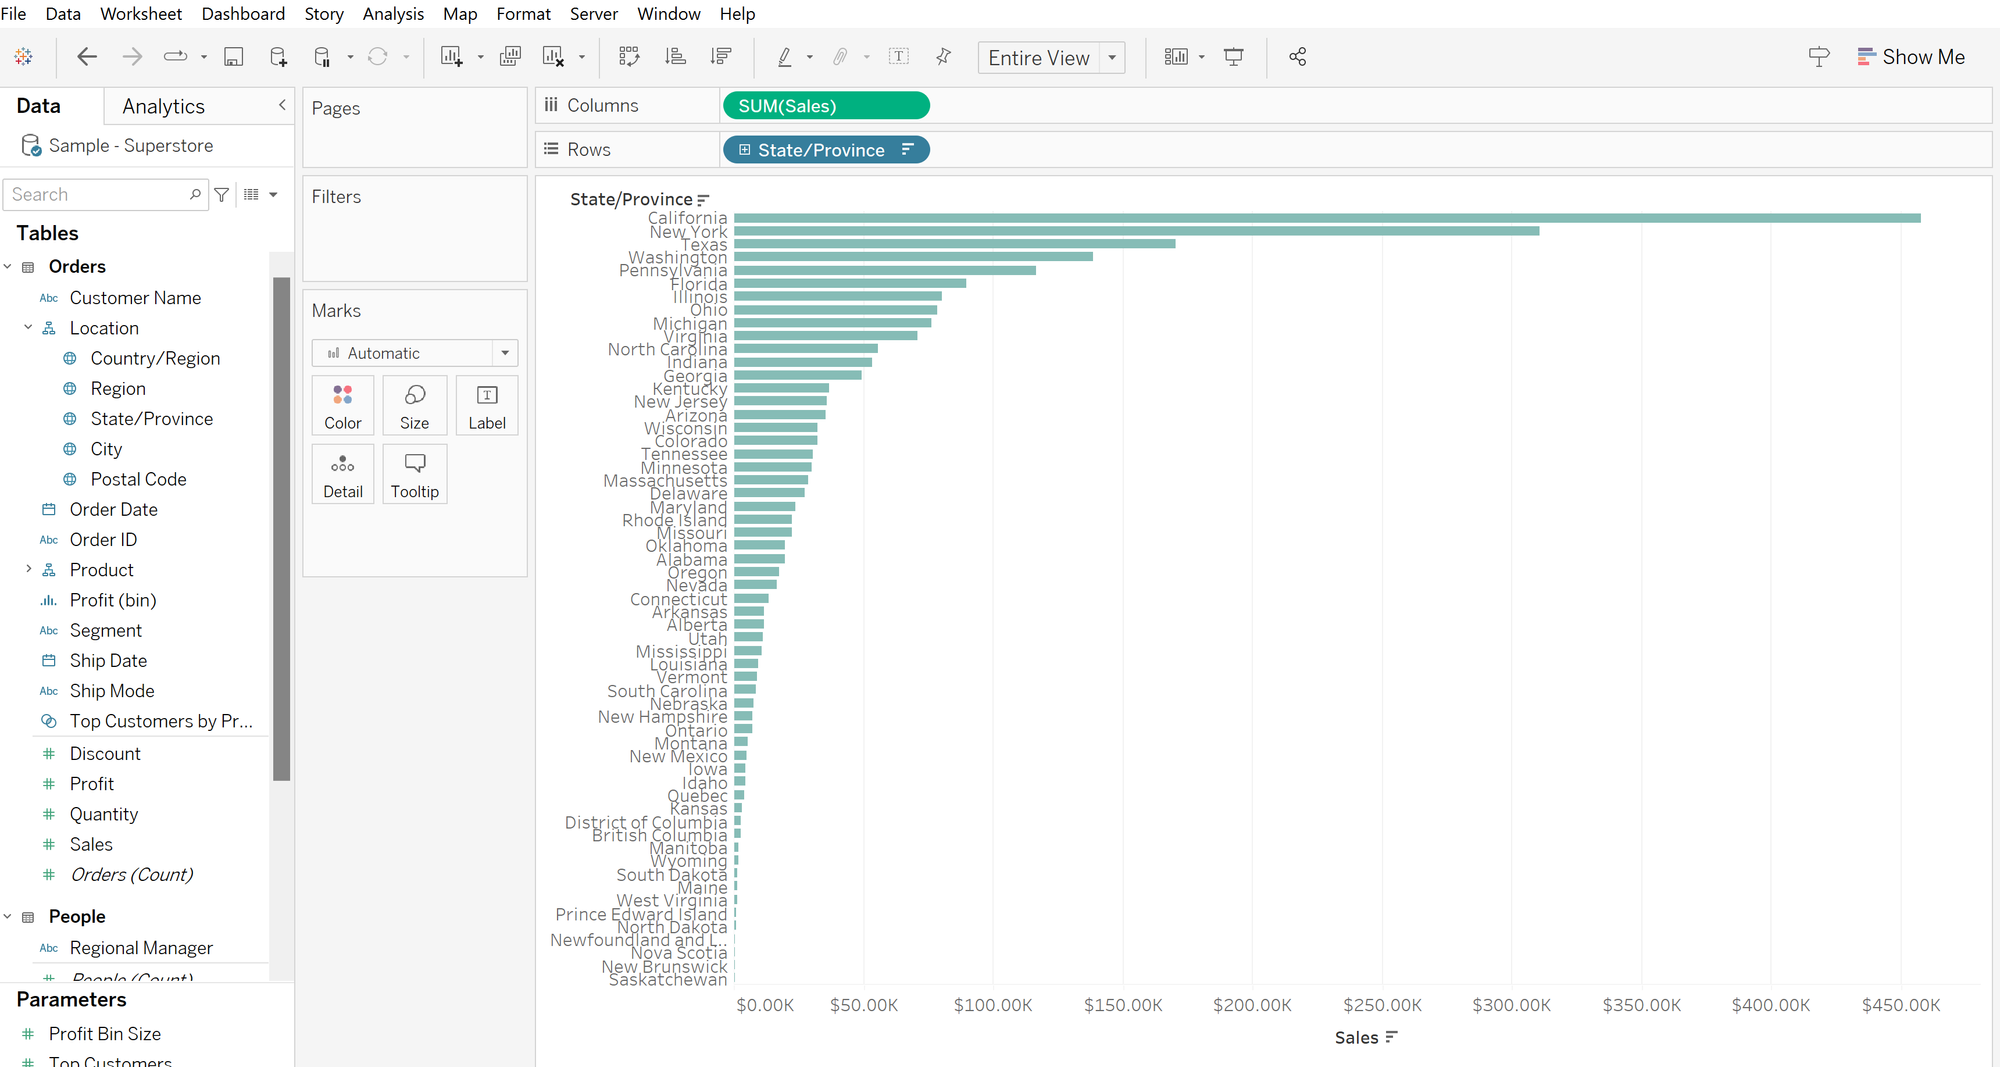Select the Profit Bin Size parameter

105,1033
